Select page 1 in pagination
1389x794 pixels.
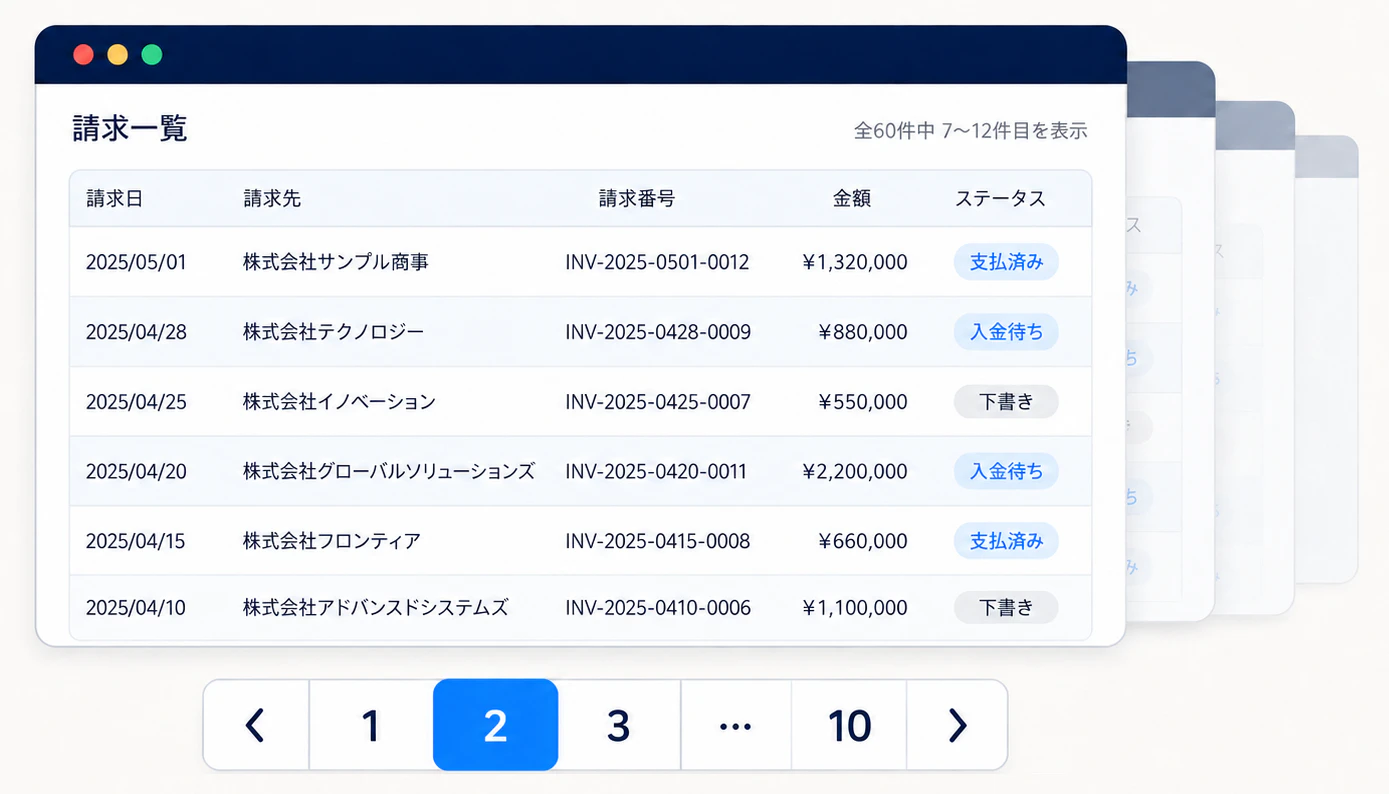[x=371, y=725]
